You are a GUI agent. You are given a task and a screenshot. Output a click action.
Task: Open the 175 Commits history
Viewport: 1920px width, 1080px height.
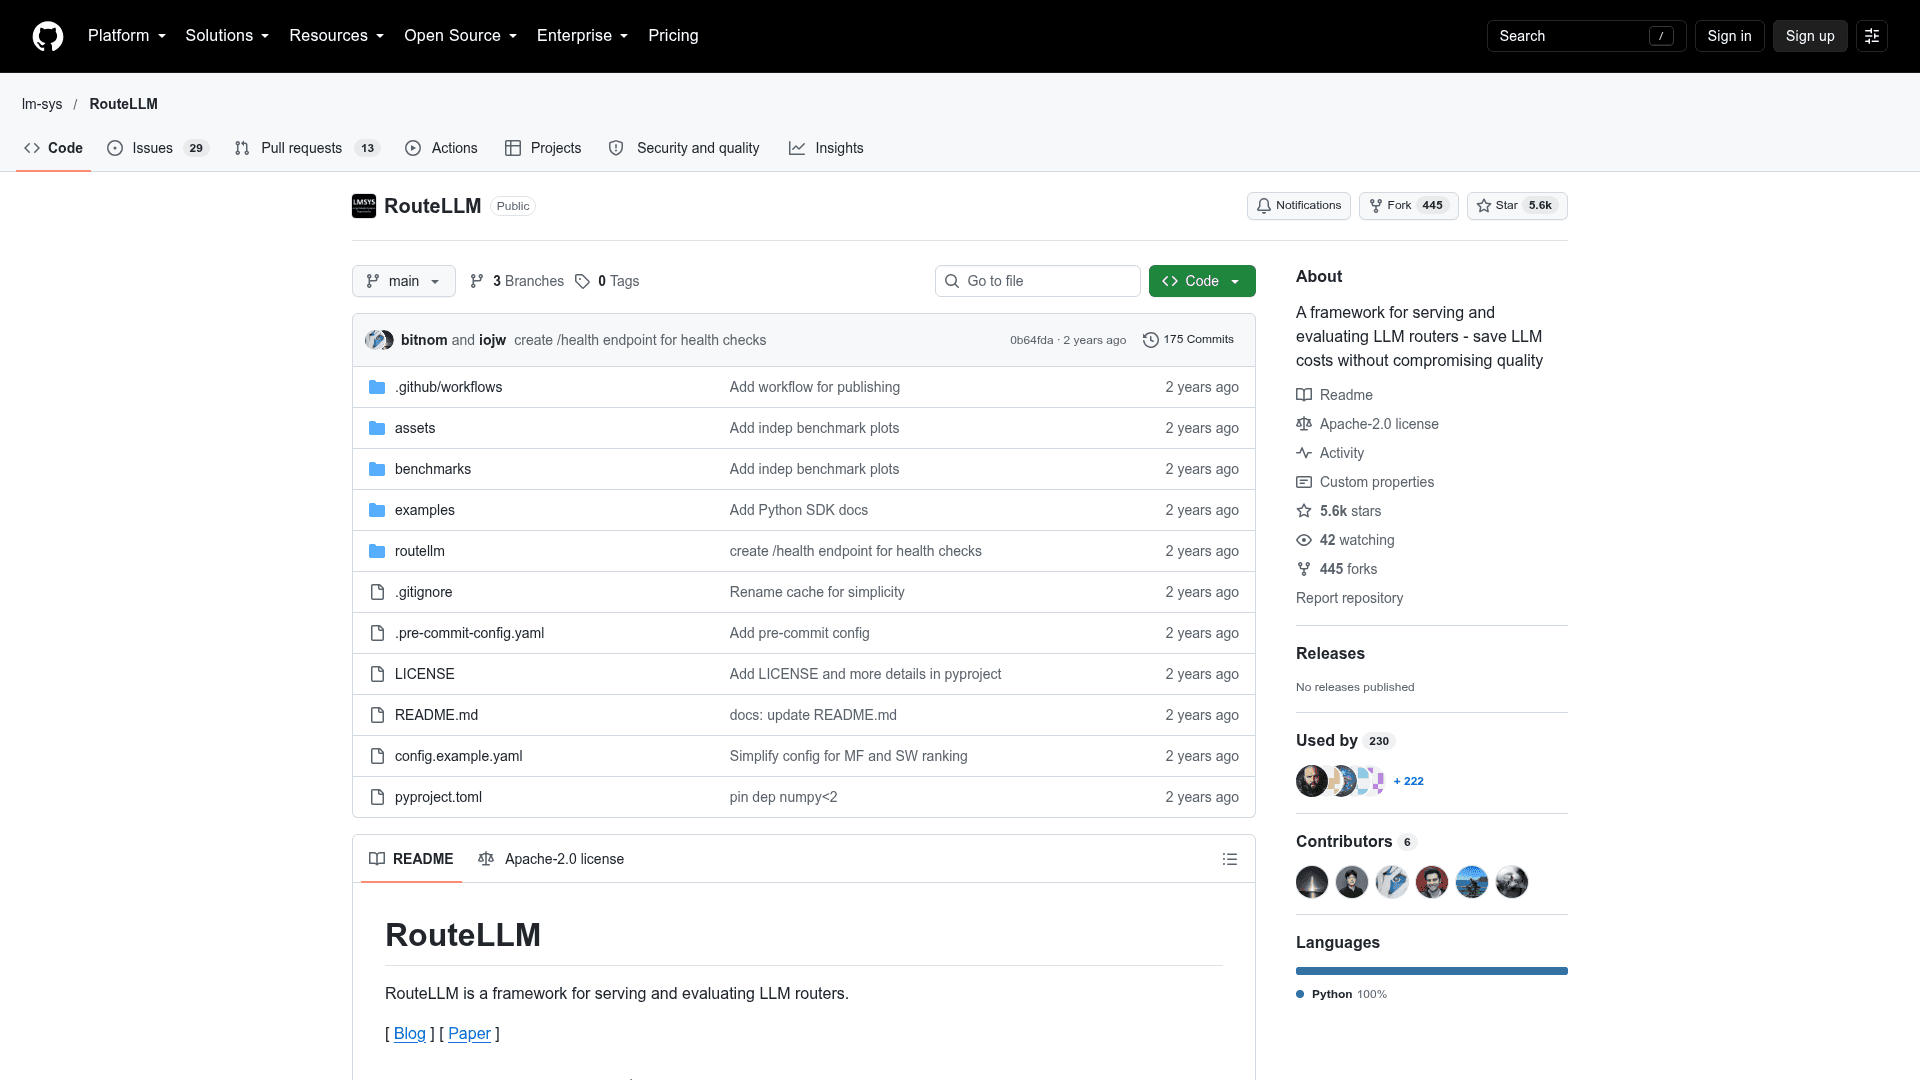(x=1188, y=340)
